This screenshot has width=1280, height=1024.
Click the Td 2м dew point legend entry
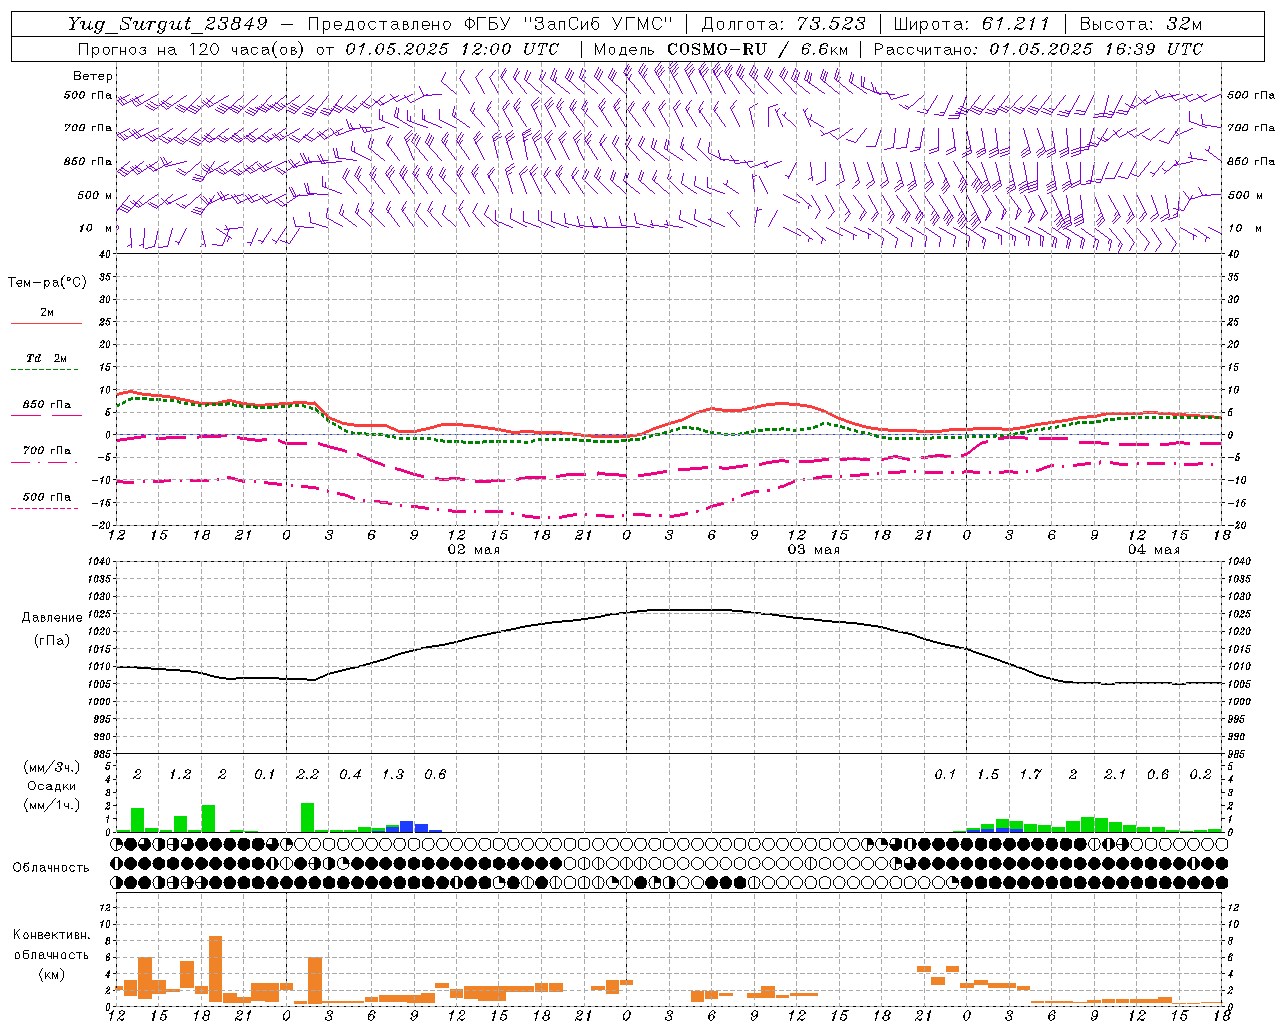point(46,358)
